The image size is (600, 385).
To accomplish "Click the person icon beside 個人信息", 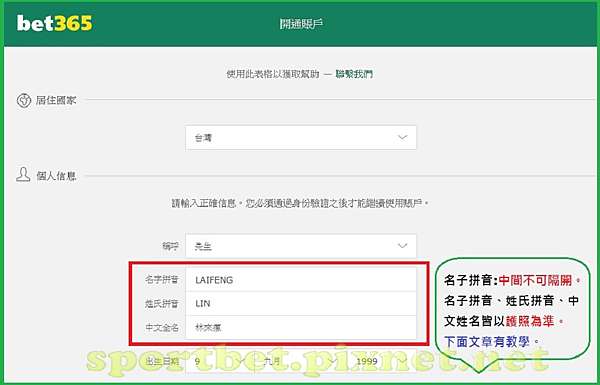I will tap(23, 175).
